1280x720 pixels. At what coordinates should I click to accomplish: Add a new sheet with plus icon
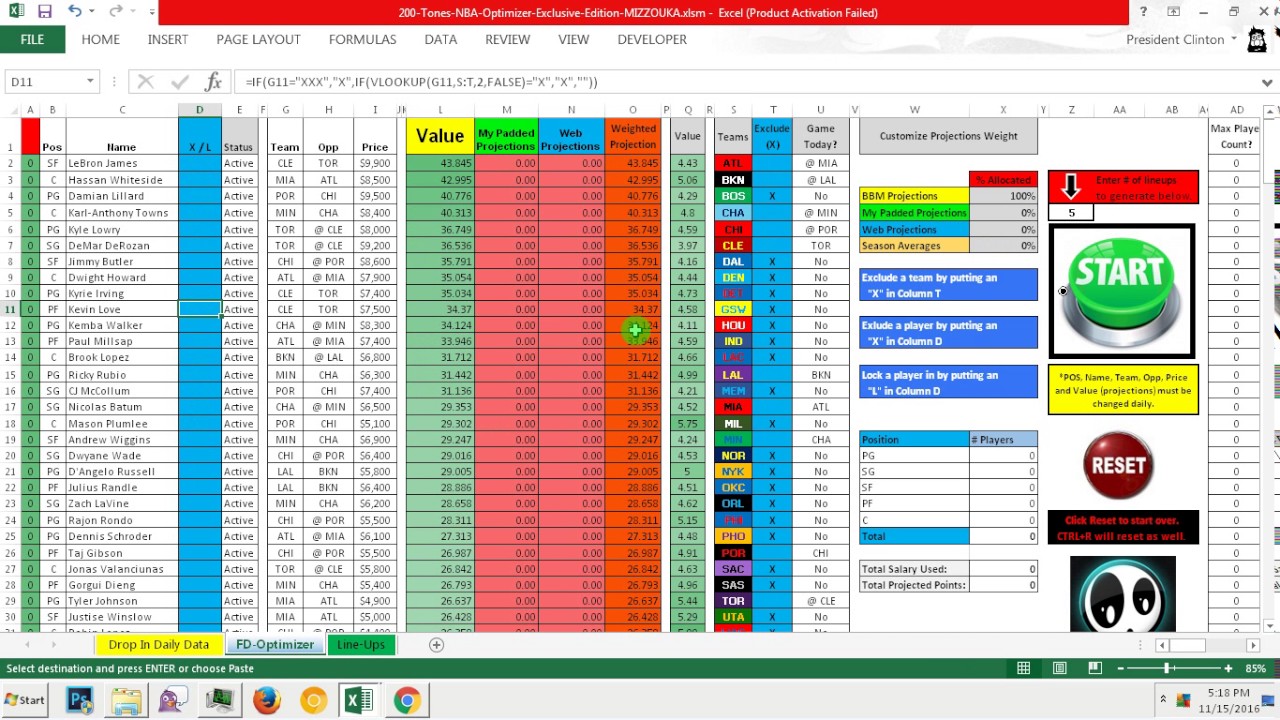436,645
